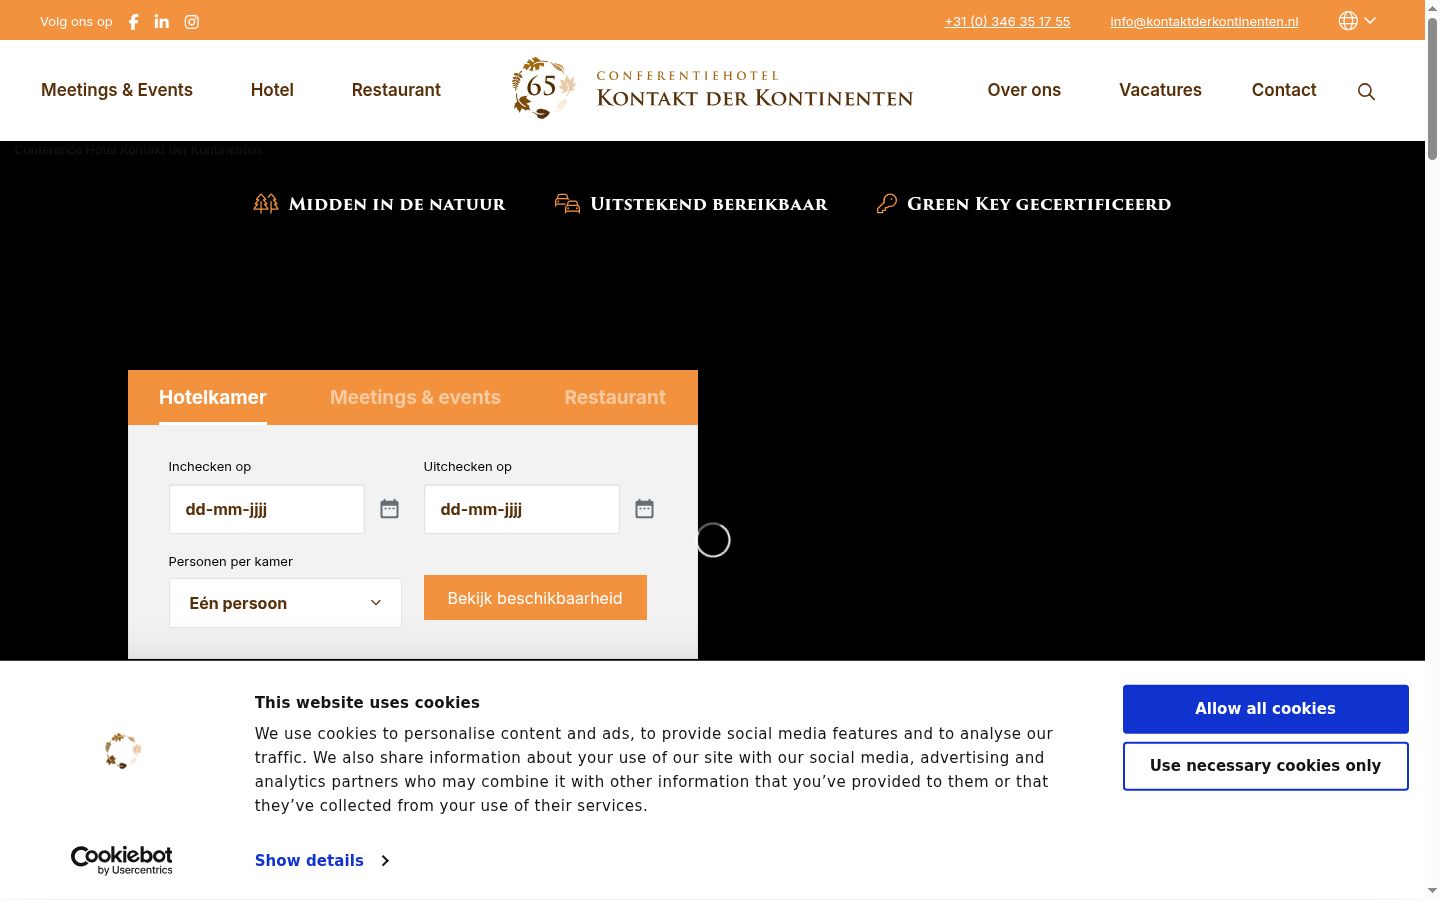Open the Instagram social icon
The image size is (1440, 900).
coord(192,21)
